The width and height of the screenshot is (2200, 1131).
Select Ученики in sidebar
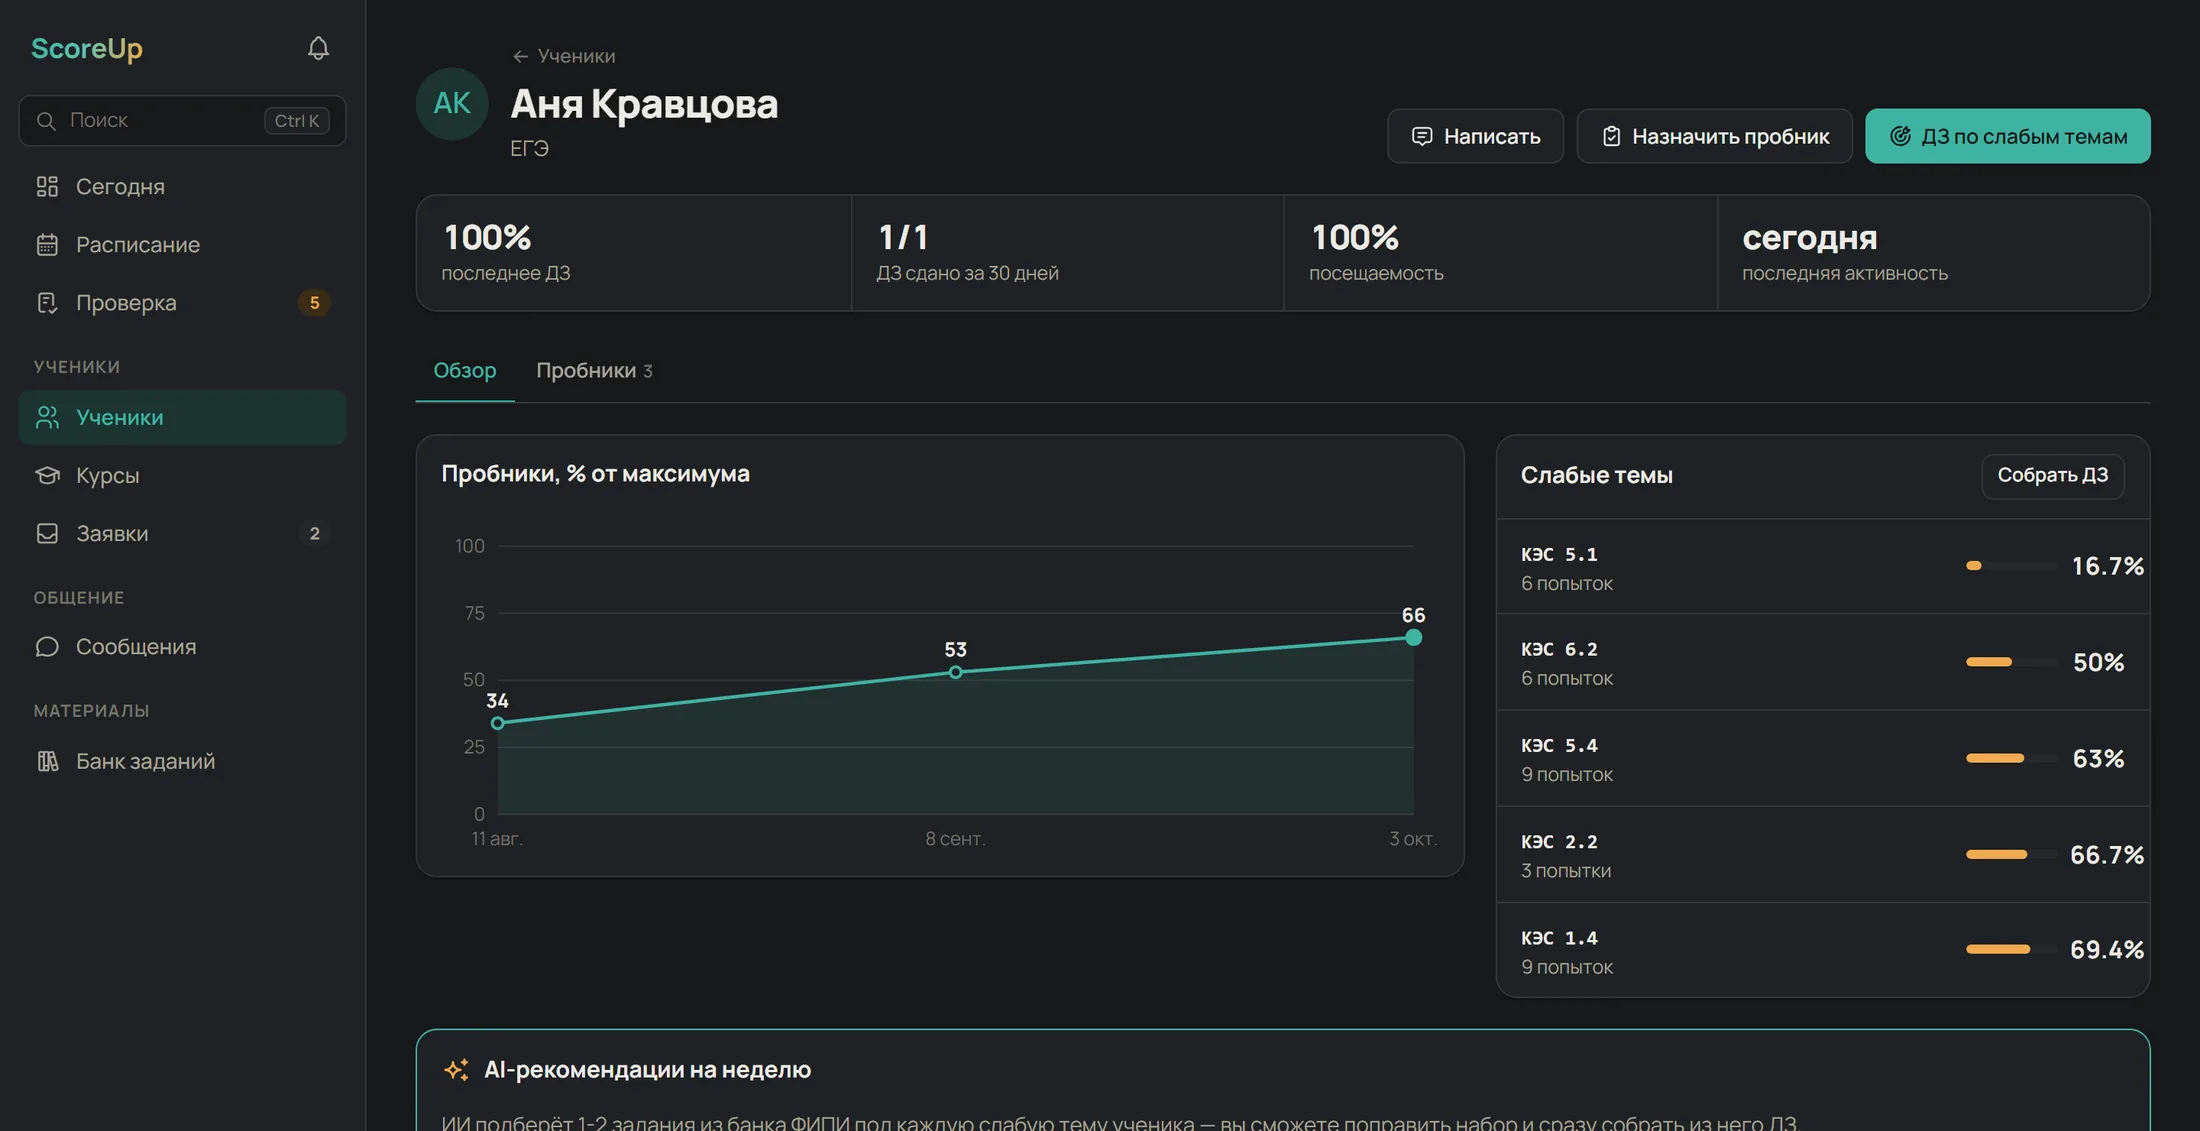click(182, 418)
